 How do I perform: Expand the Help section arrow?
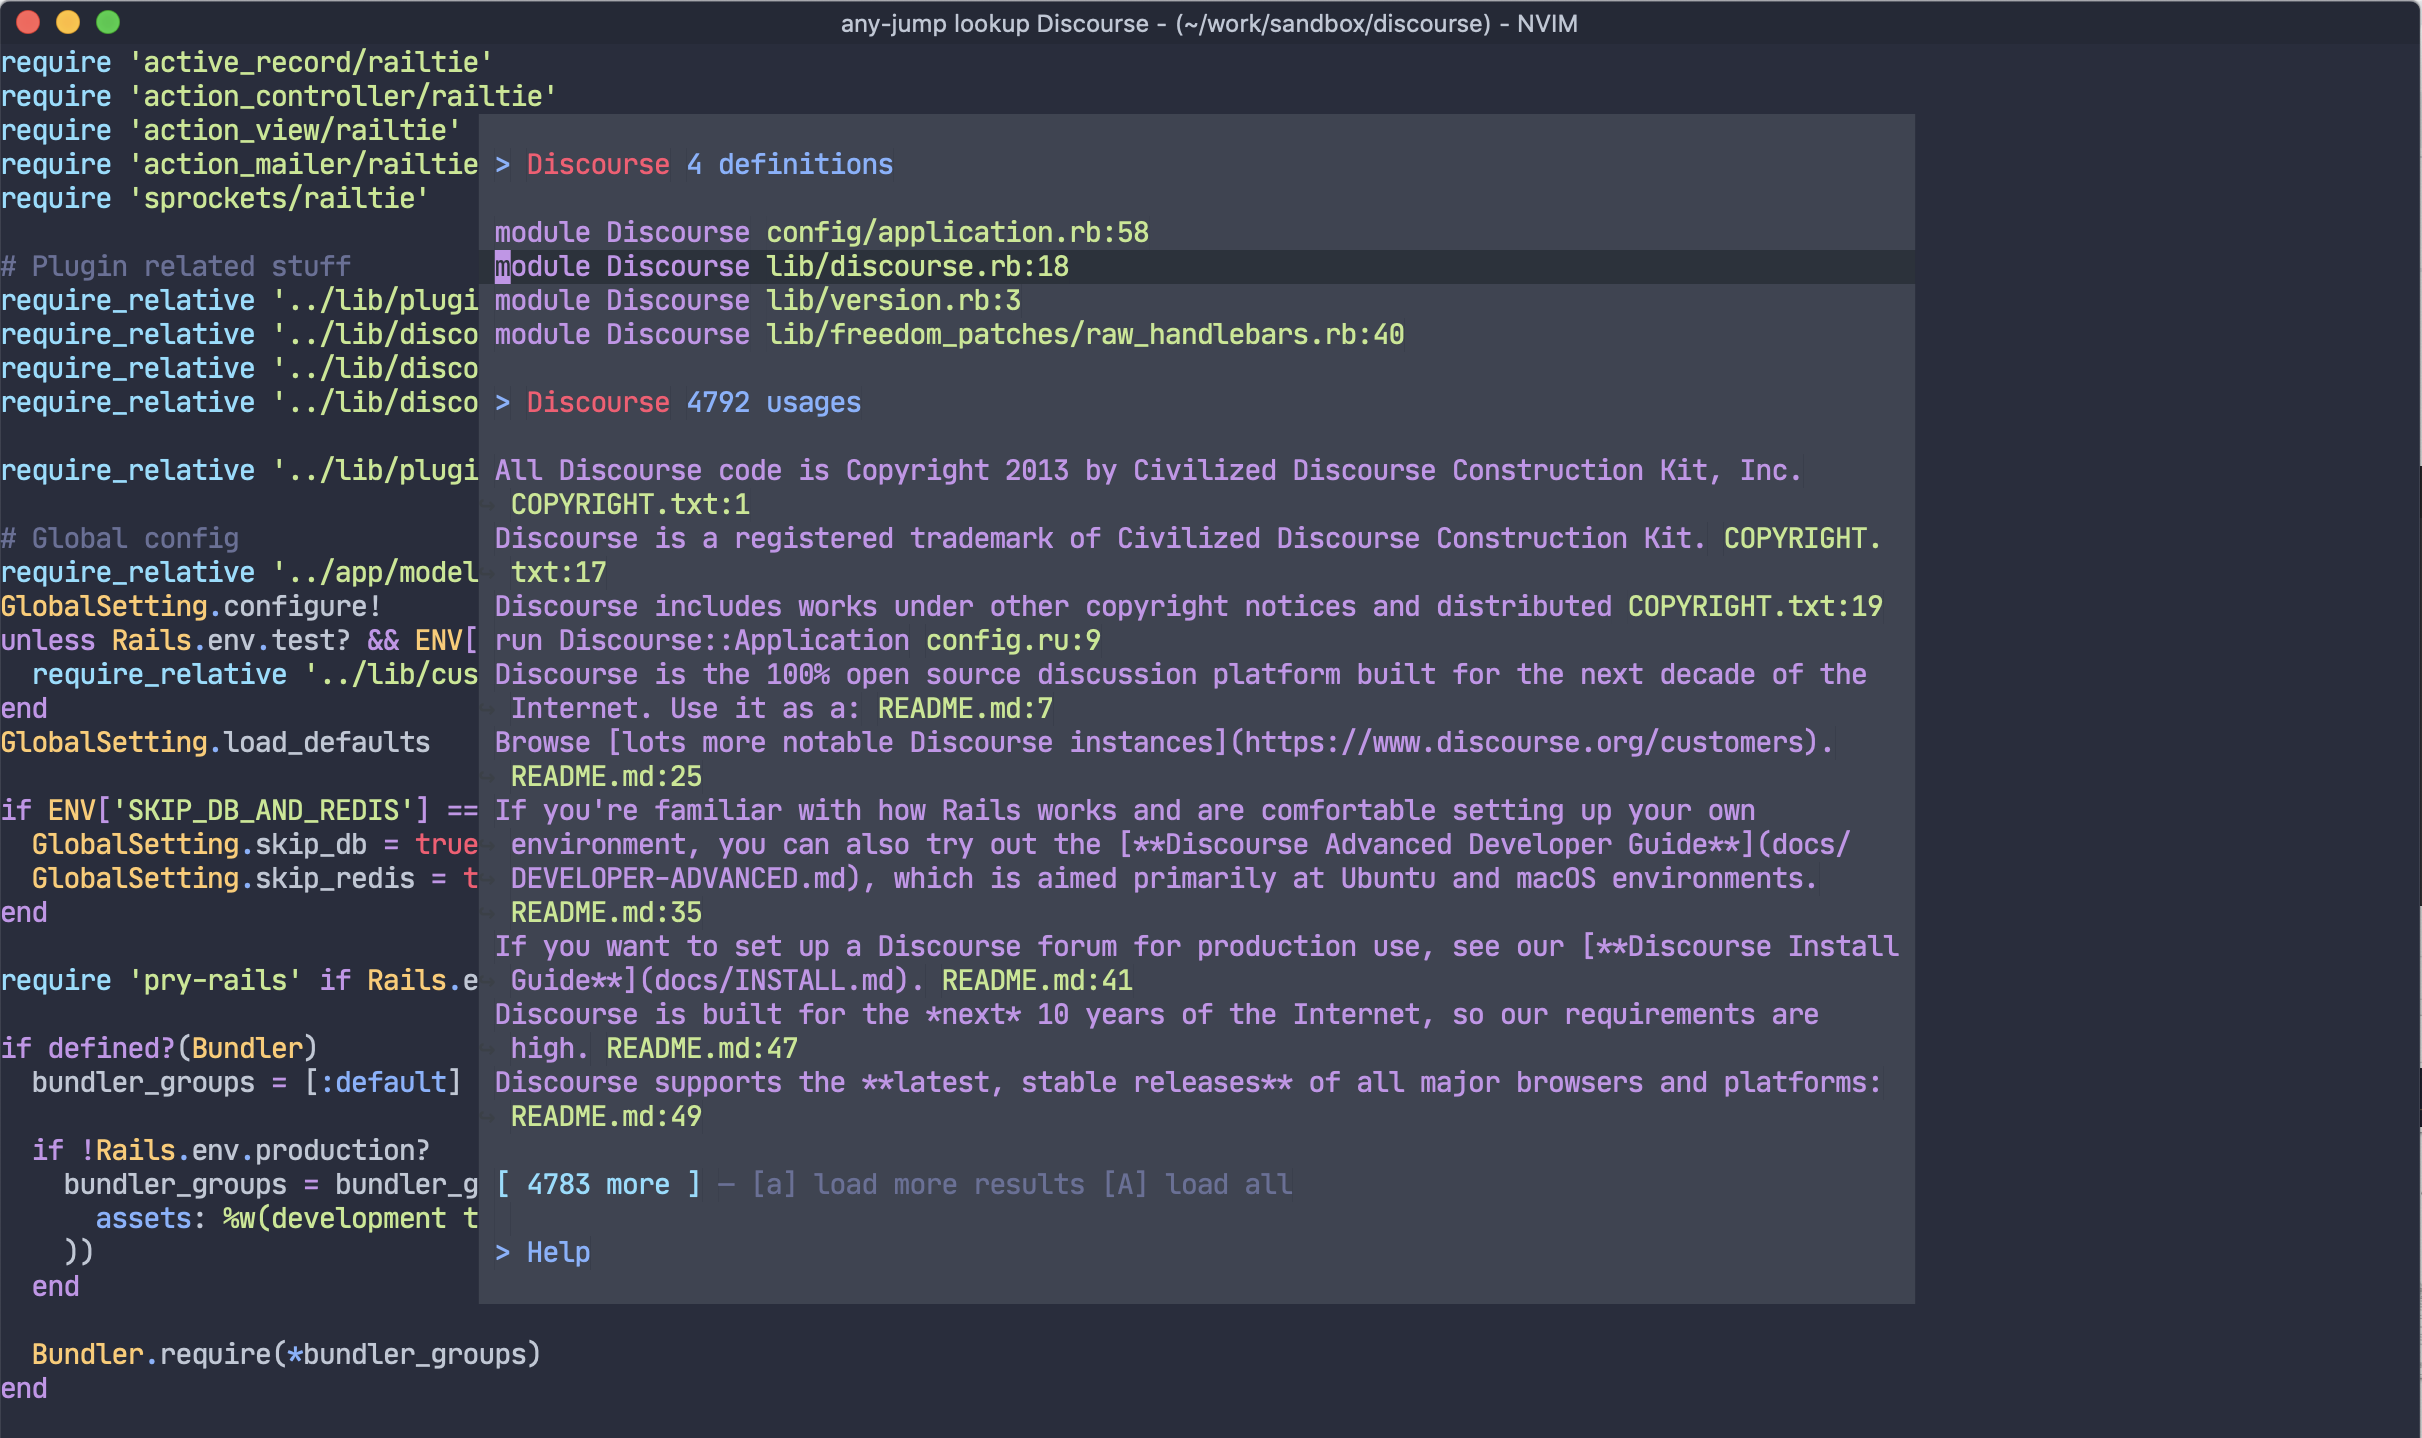coord(502,1252)
